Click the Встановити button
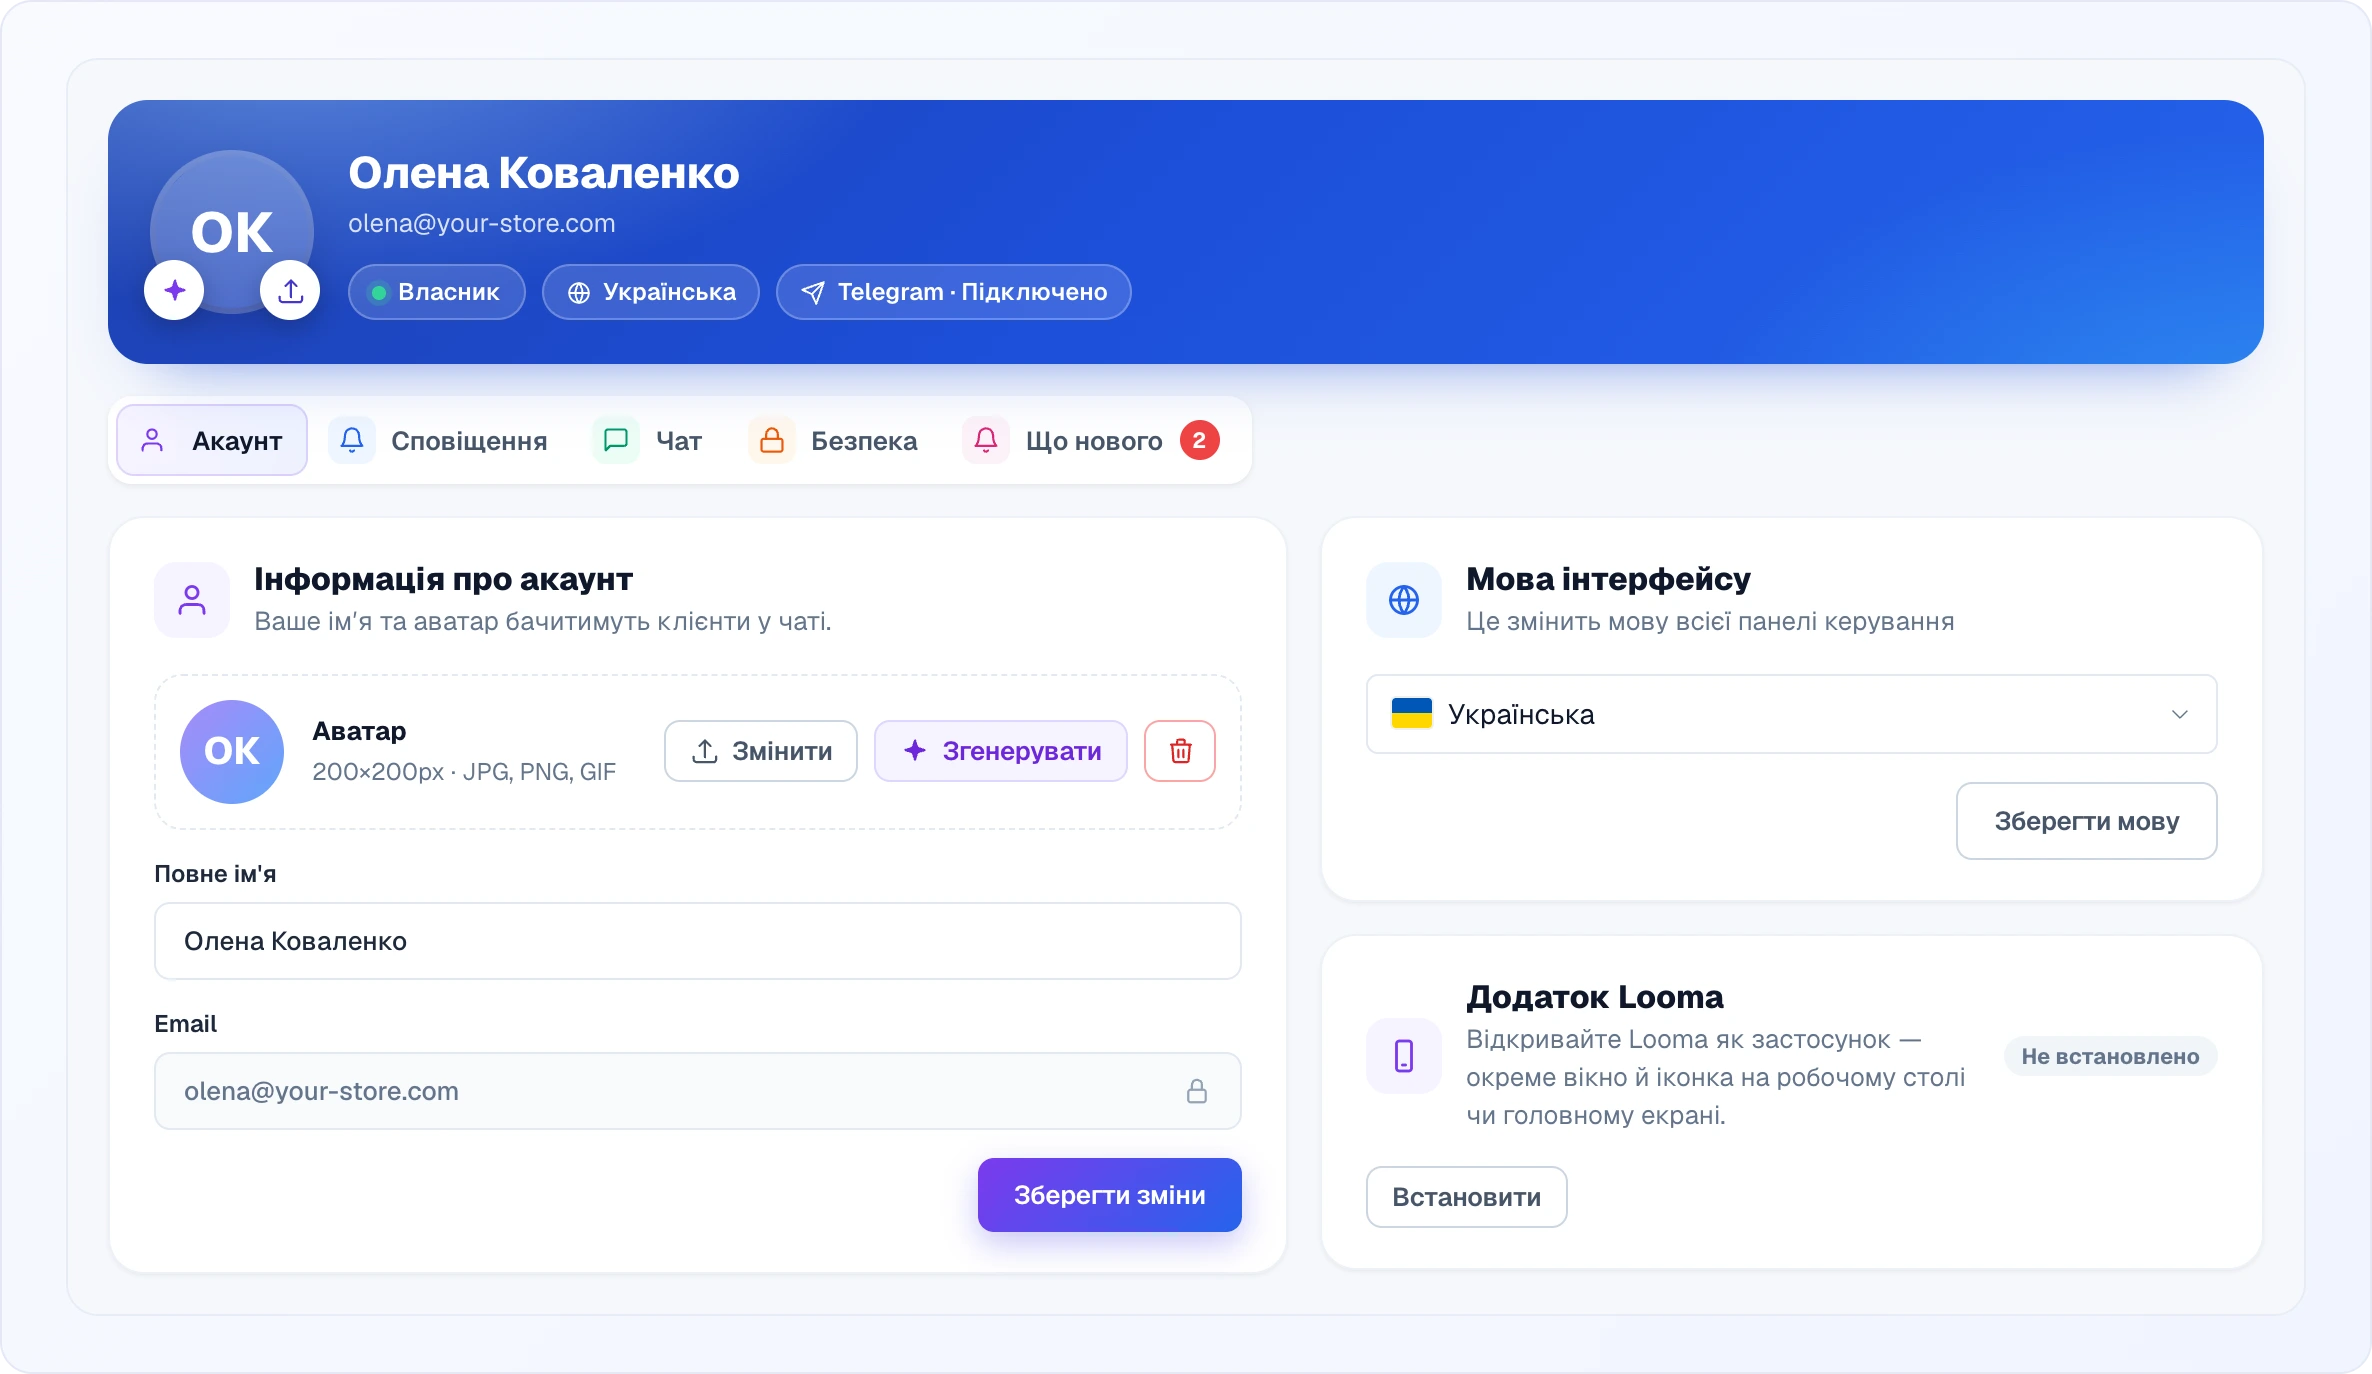 click(x=1466, y=1197)
